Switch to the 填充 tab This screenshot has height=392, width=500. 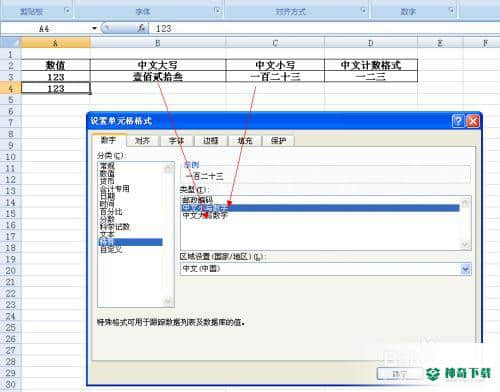click(x=245, y=141)
